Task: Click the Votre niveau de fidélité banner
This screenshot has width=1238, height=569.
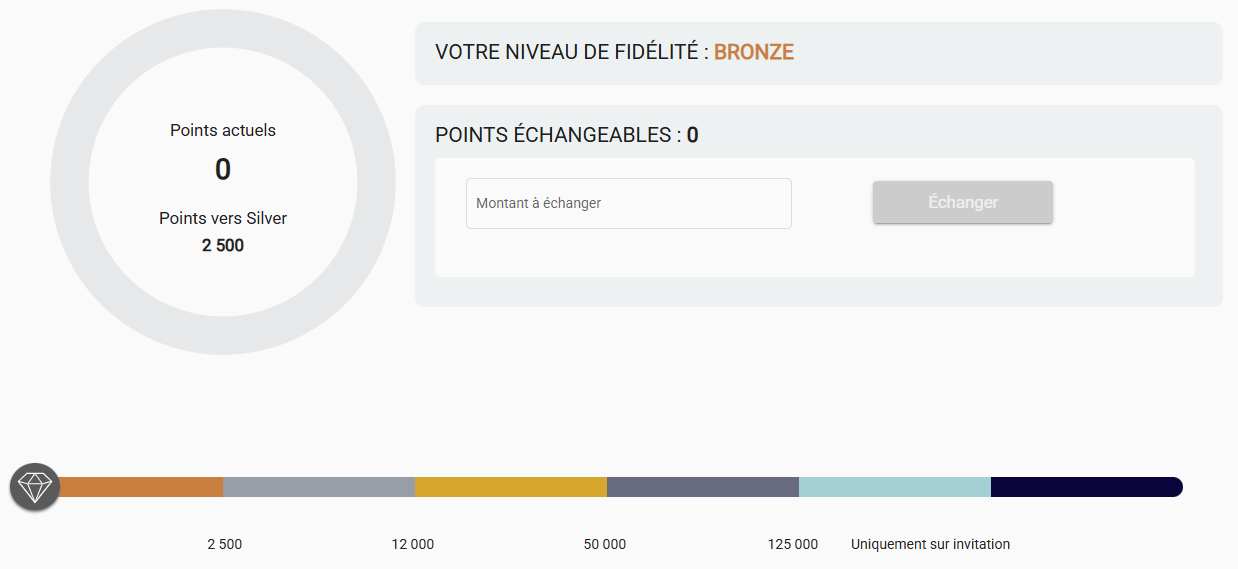Action: tap(819, 53)
